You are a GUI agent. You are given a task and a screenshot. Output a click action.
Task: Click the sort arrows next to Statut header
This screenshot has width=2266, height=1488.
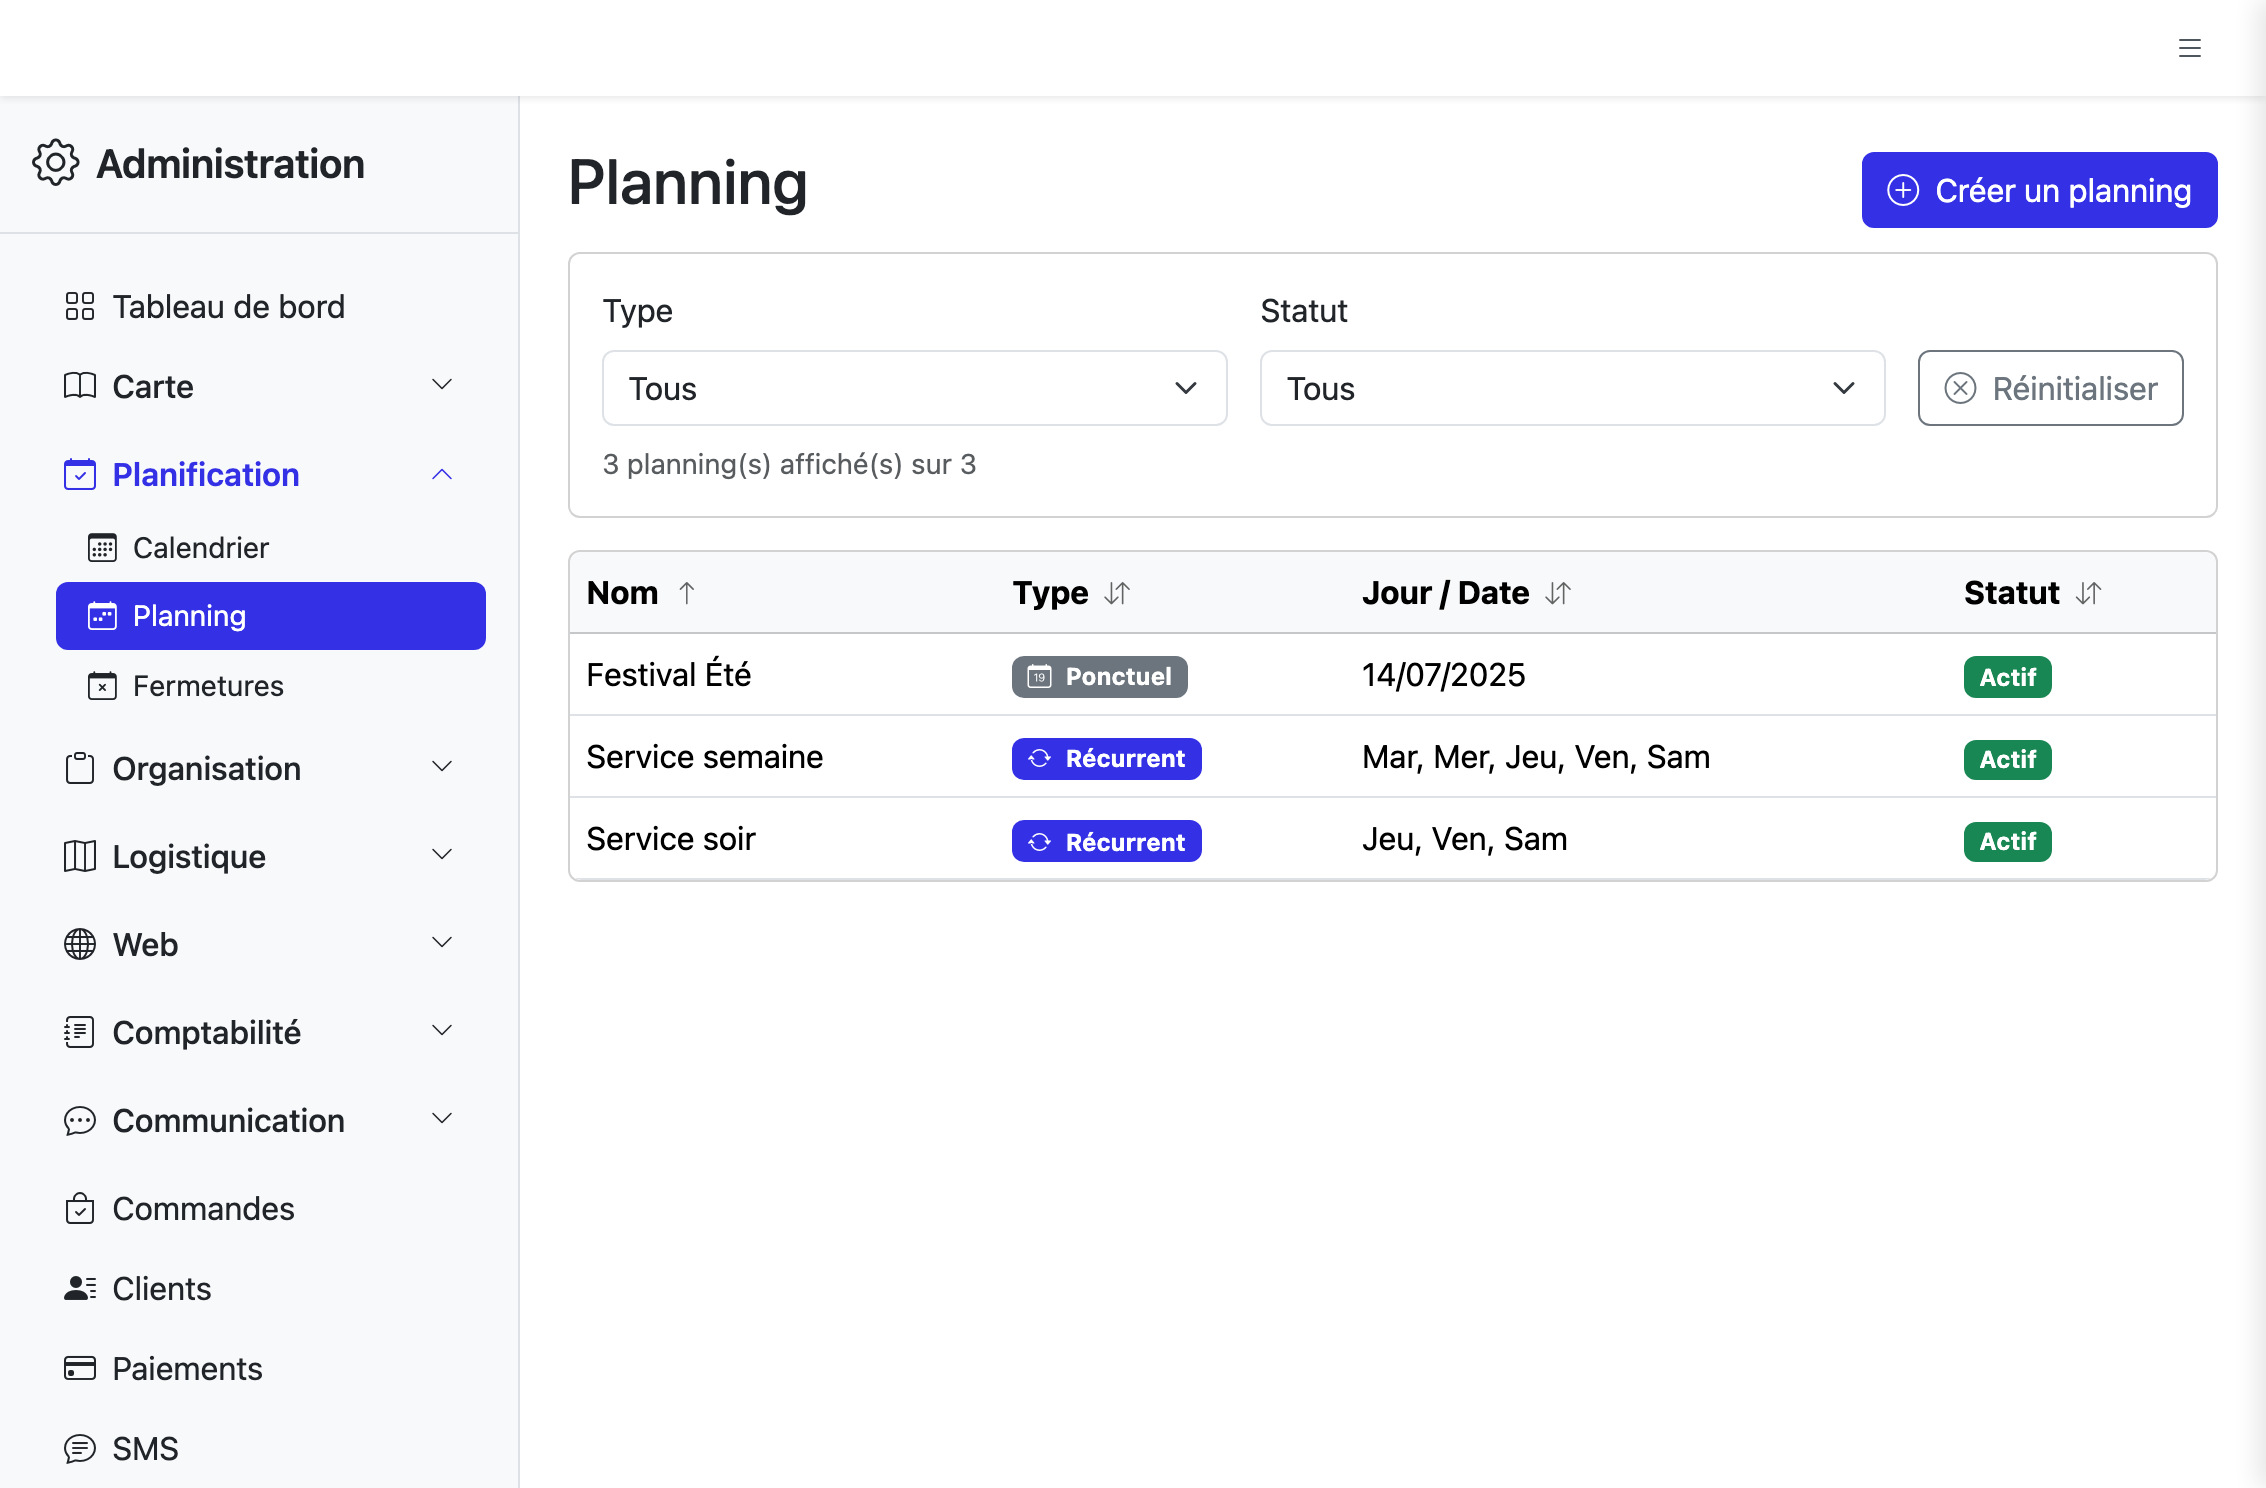(x=2088, y=593)
